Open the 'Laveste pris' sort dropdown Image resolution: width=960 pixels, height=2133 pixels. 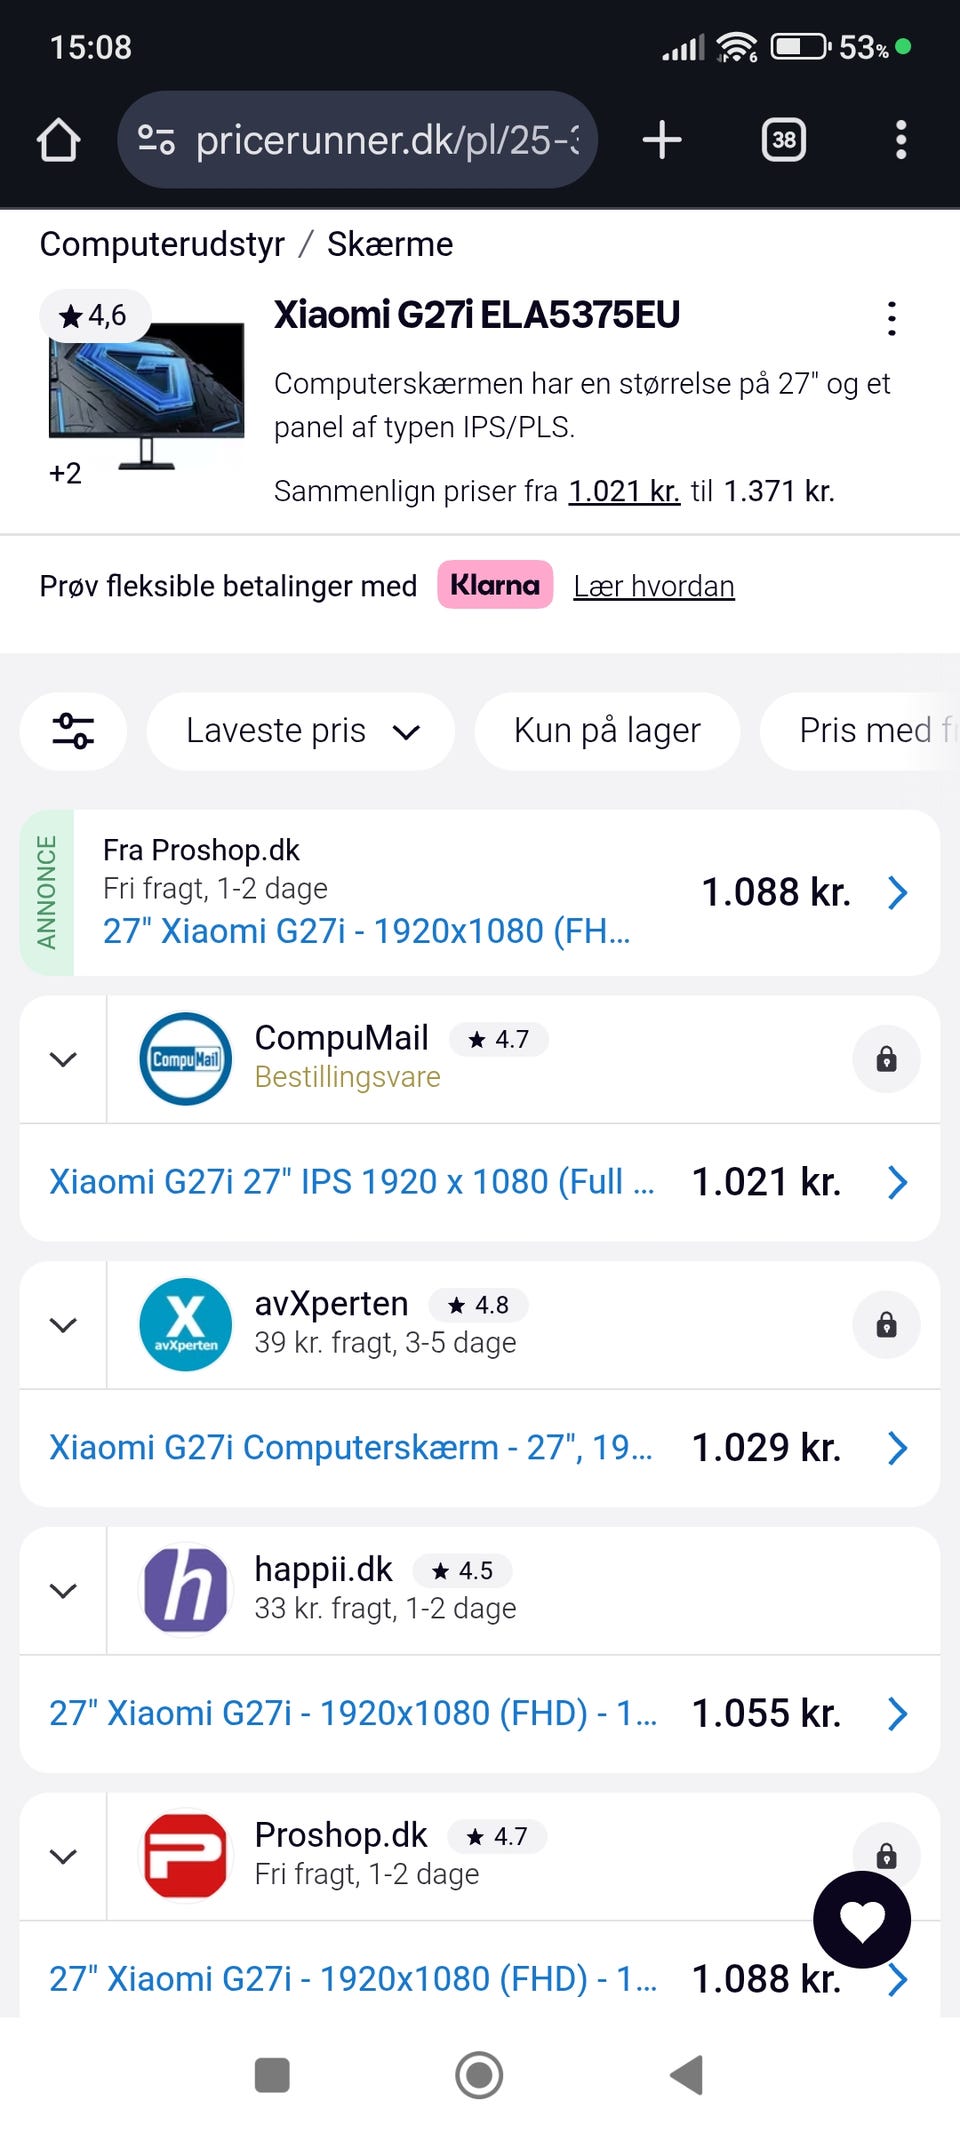point(301,731)
